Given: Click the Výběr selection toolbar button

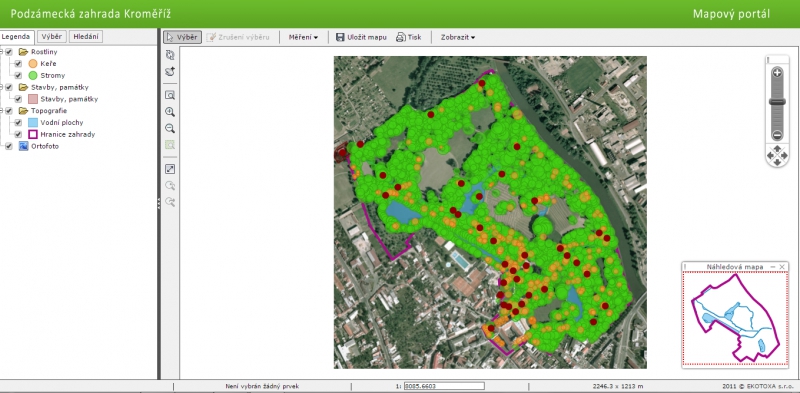Looking at the screenshot, I should (x=183, y=37).
